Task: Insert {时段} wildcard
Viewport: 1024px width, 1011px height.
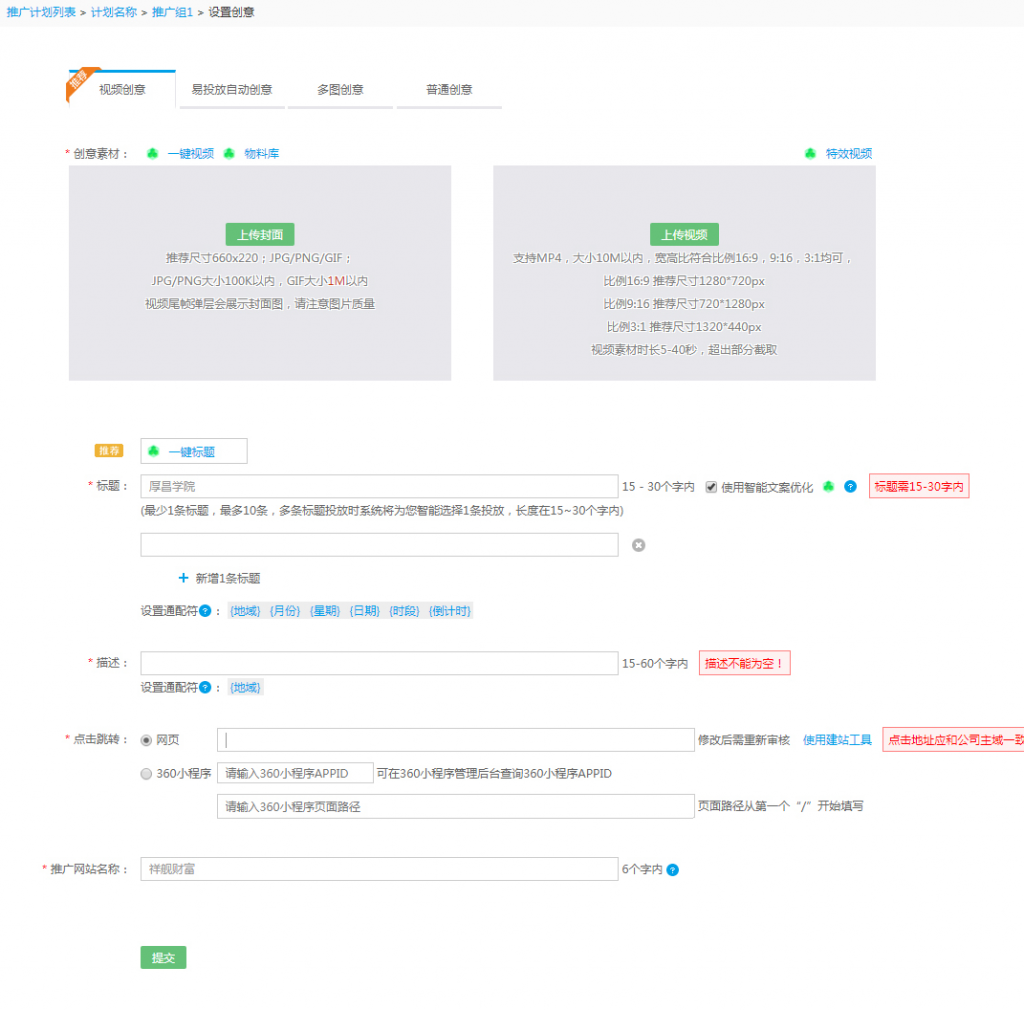Action: 404,611
